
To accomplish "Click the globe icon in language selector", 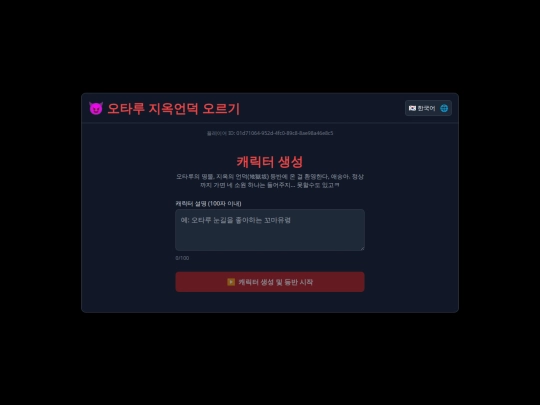I will [x=444, y=108].
